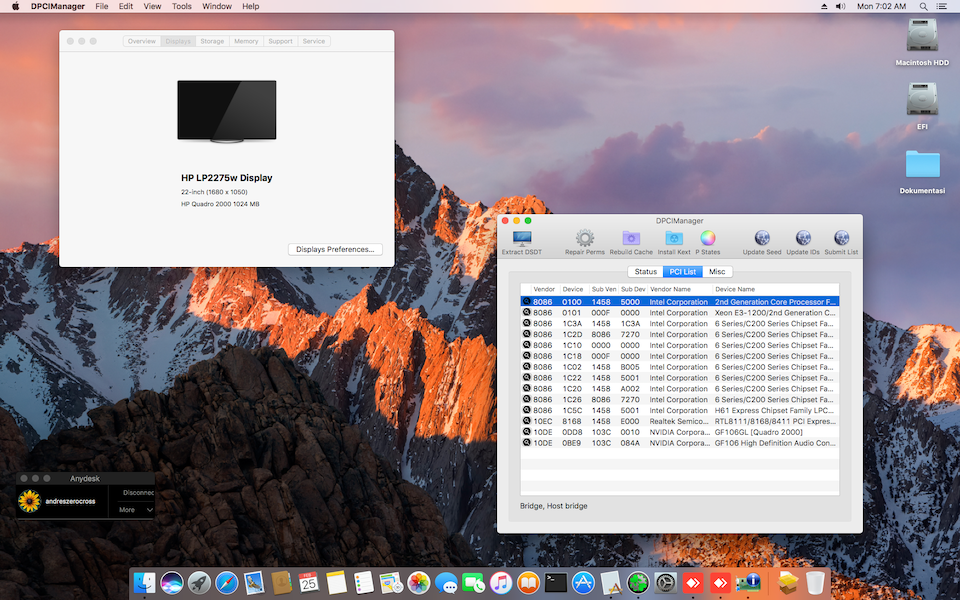Open Trash in the dock
960x600 pixels.
pos(815,583)
